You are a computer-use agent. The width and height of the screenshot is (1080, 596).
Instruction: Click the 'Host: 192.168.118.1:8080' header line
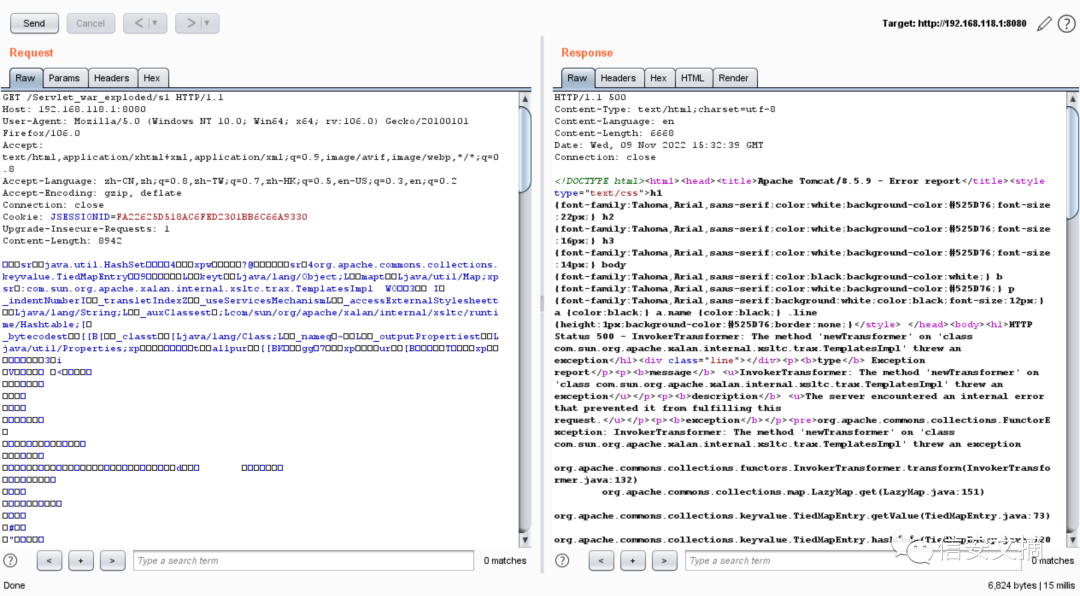pos(74,110)
